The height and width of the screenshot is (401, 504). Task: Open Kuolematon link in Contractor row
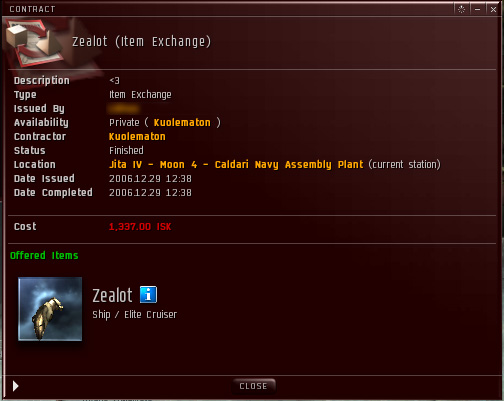coord(137,136)
